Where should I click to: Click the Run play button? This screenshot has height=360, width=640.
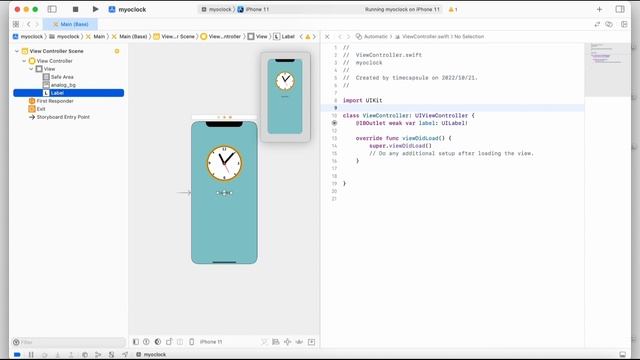pyautogui.click(x=95, y=9)
